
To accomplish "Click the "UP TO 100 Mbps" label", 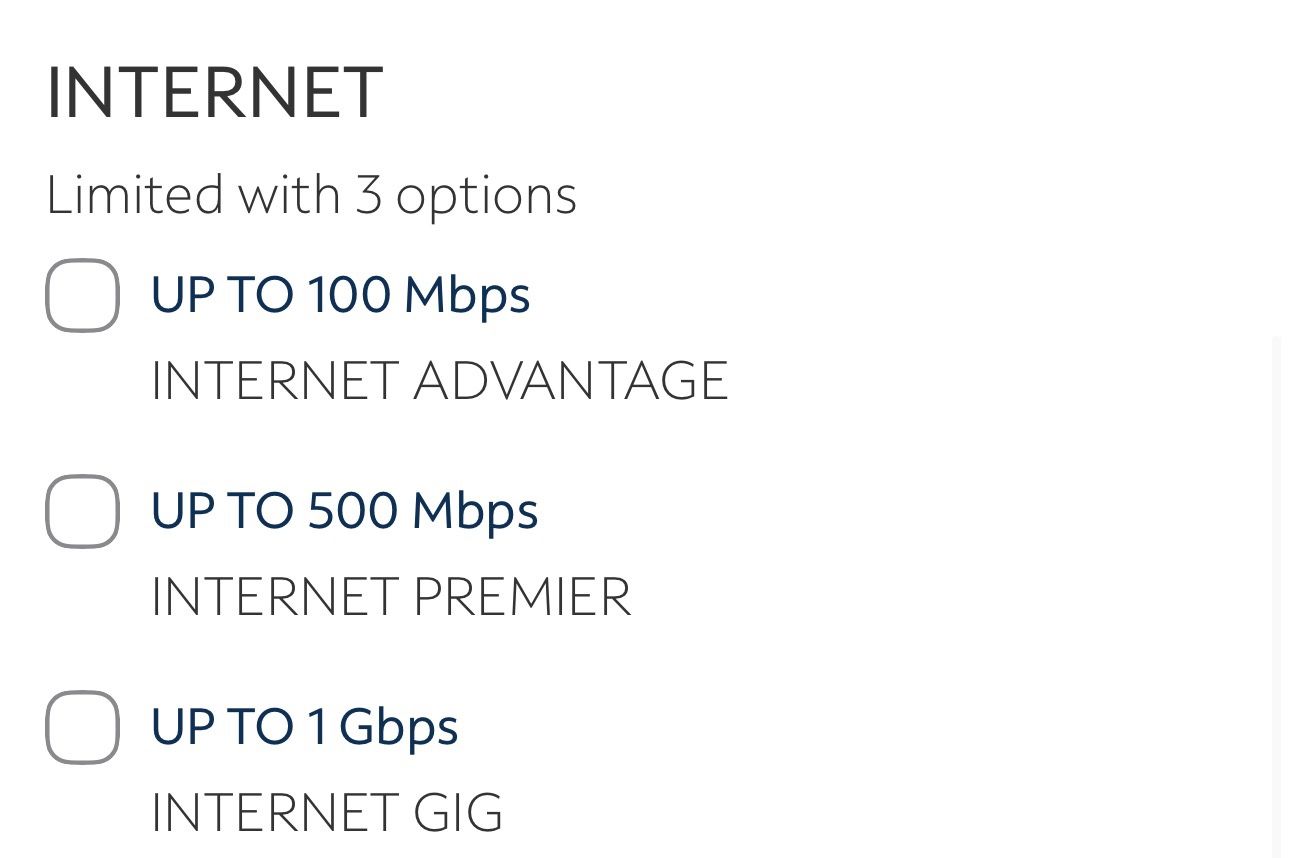I will (x=340, y=295).
